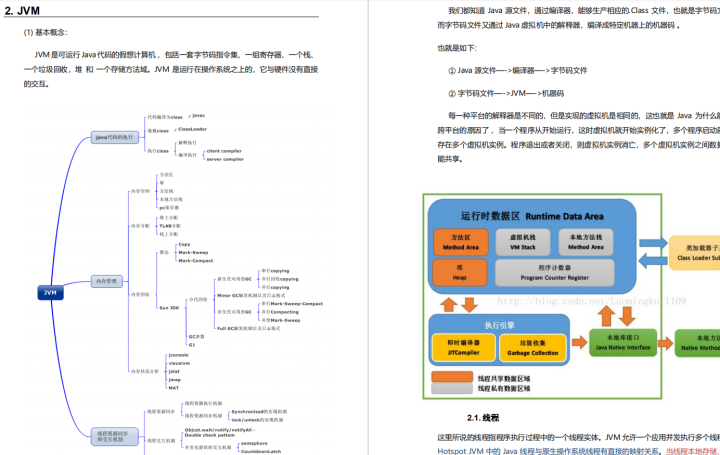The width and height of the screenshot is (720, 455).
Task: Click the "ClassLoader" leaf in mind map
Action: click(x=192, y=129)
